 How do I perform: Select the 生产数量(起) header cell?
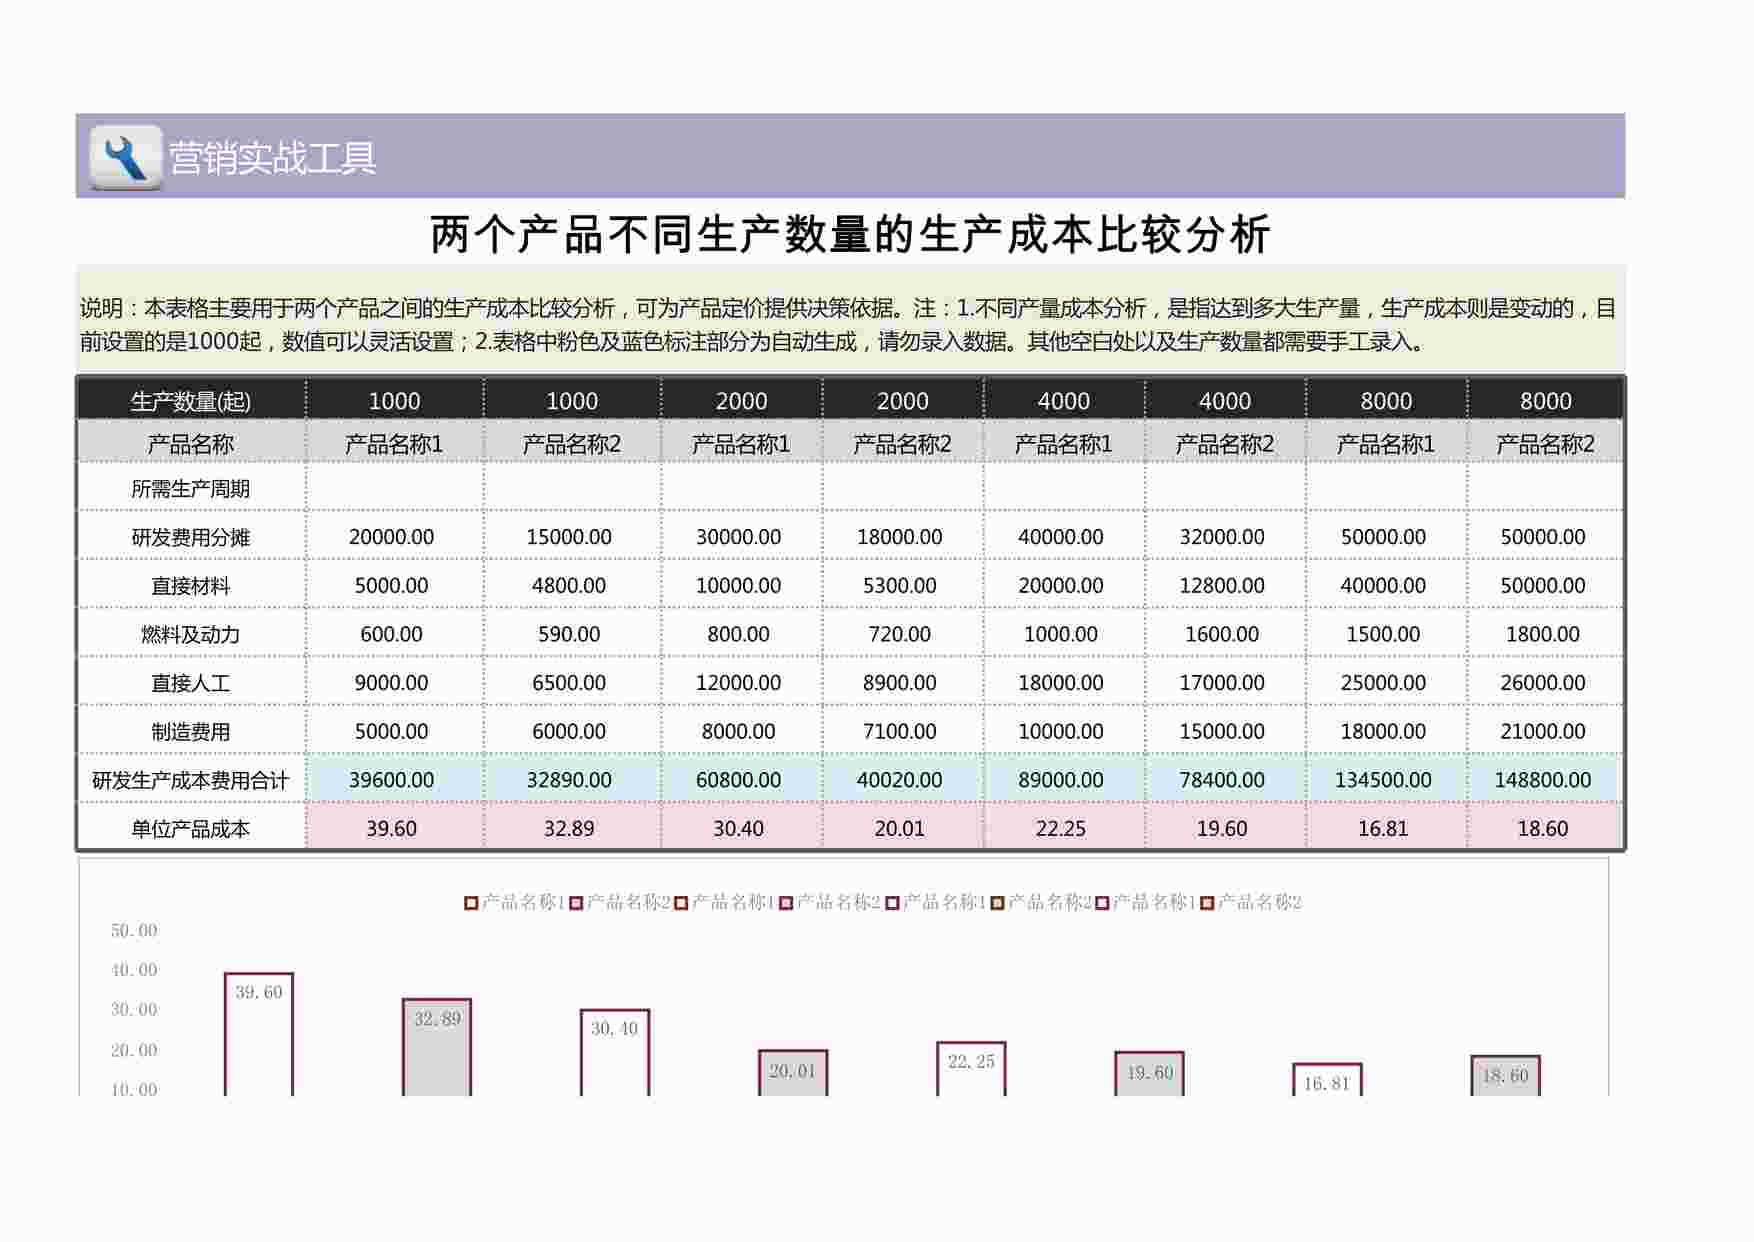191,400
